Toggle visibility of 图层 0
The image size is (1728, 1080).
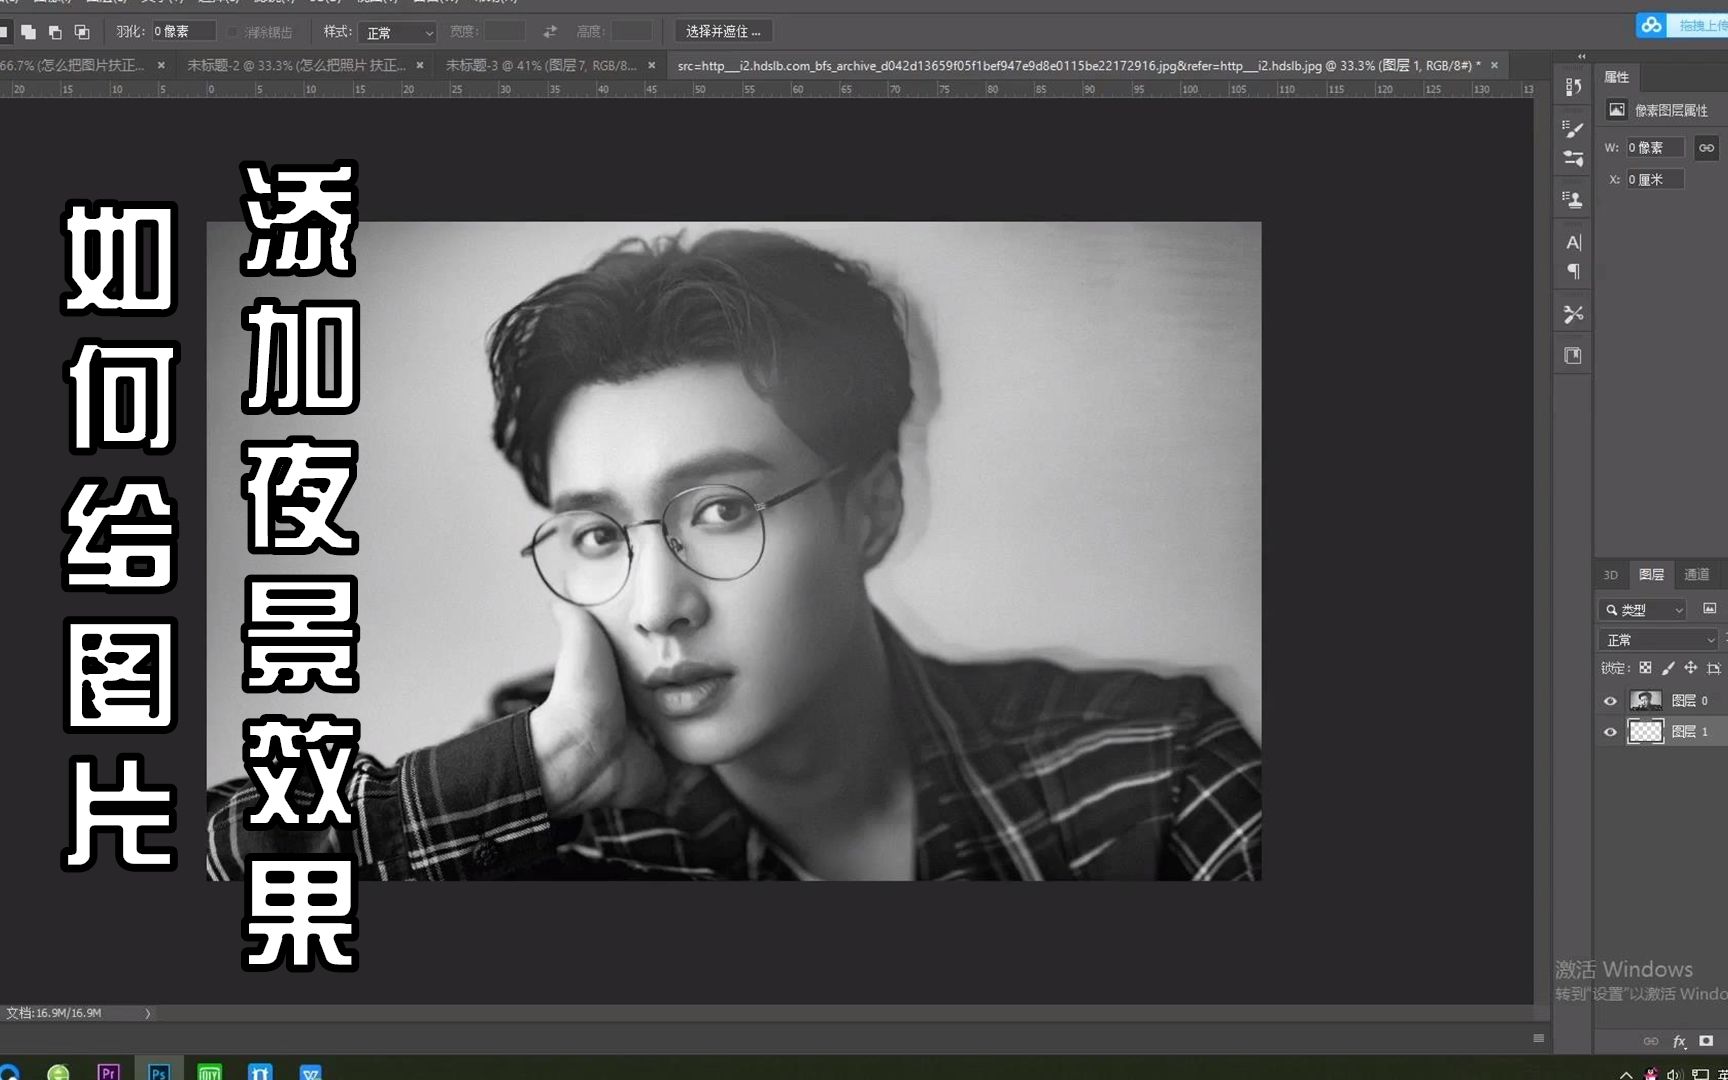(1610, 701)
